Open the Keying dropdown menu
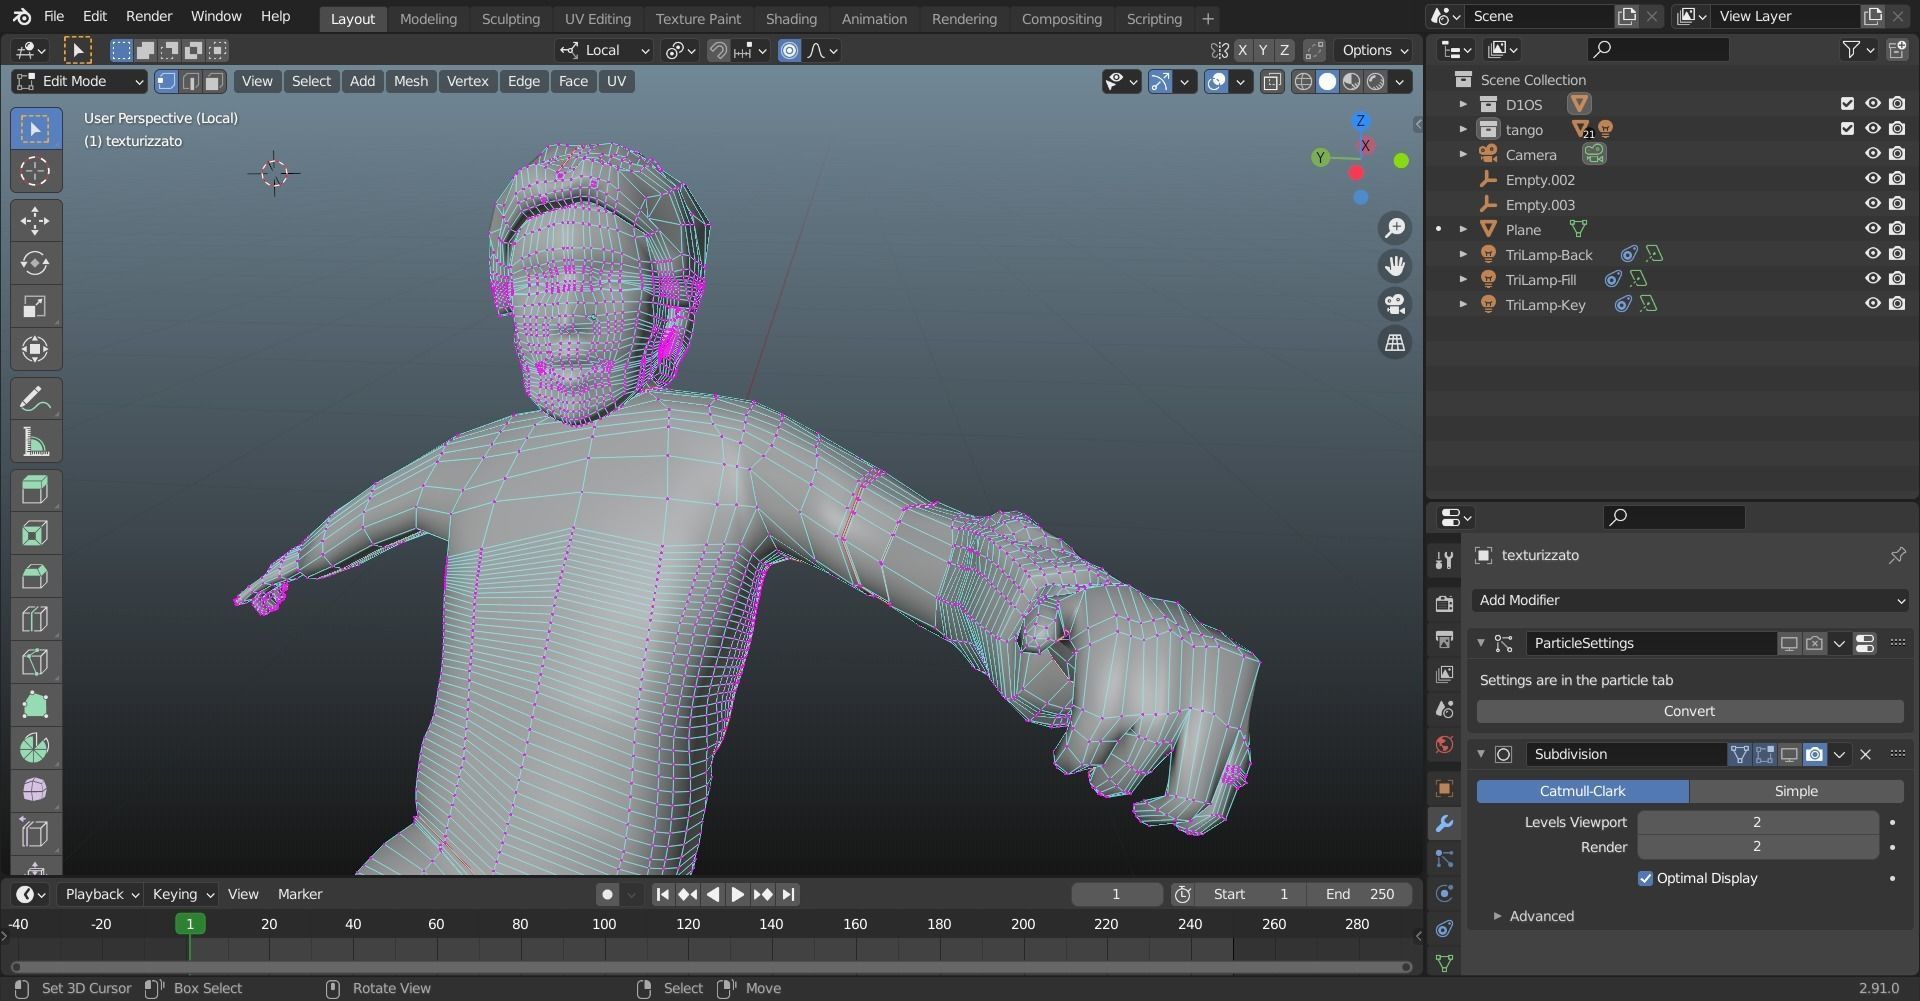Image resolution: width=1920 pixels, height=1001 pixels. [183, 894]
